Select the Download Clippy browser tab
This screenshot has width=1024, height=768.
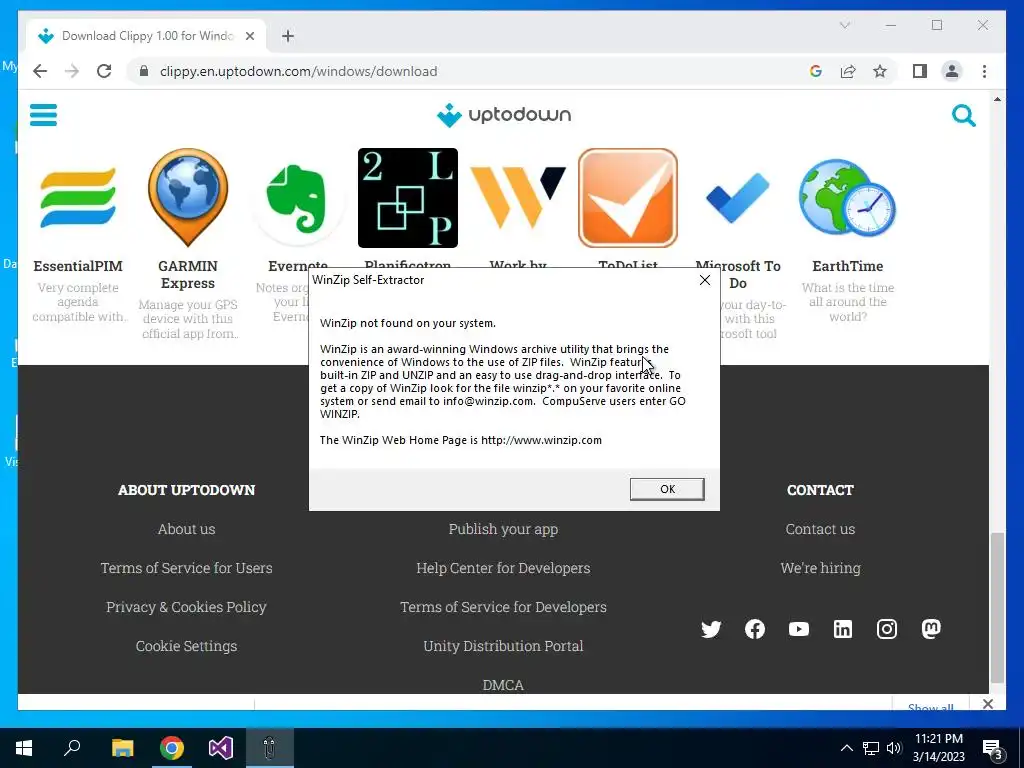click(x=146, y=36)
